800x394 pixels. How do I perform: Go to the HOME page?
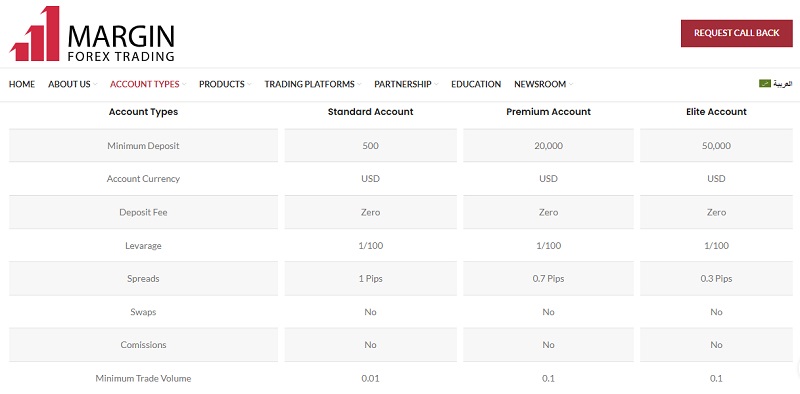pyautogui.click(x=22, y=84)
